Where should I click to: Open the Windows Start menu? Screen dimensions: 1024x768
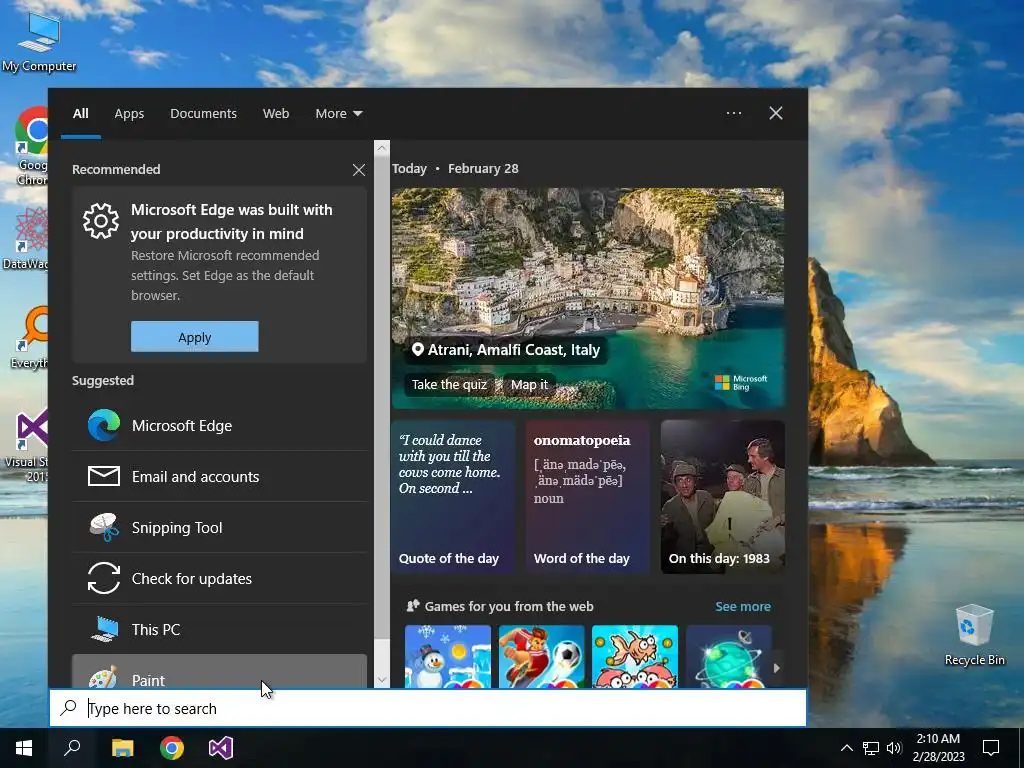click(24, 748)
